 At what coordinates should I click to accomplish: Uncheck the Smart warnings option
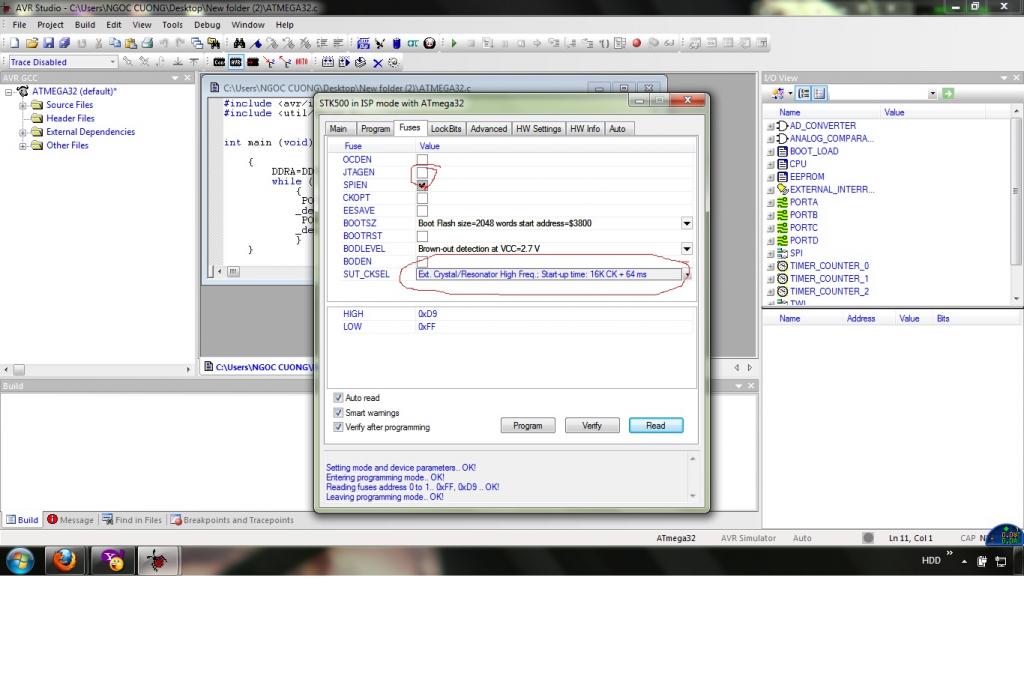click(x=338, y=413)
